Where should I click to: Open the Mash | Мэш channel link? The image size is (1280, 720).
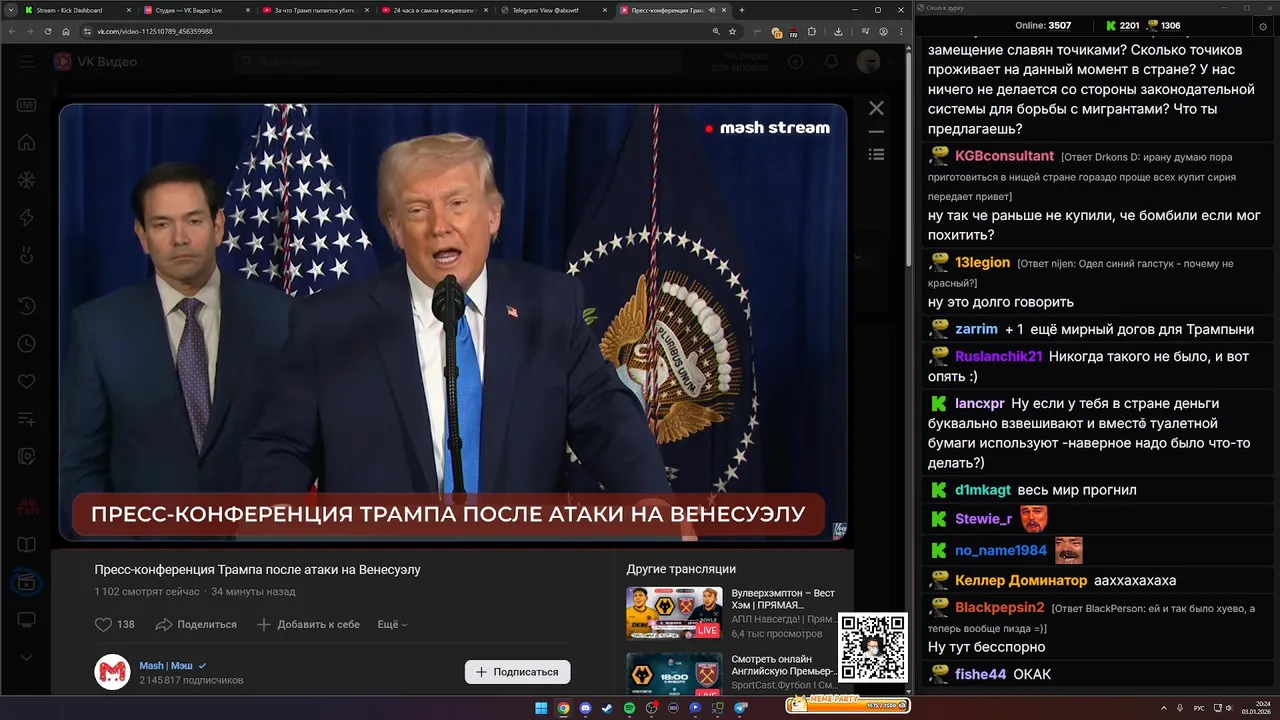pos(166,665)
